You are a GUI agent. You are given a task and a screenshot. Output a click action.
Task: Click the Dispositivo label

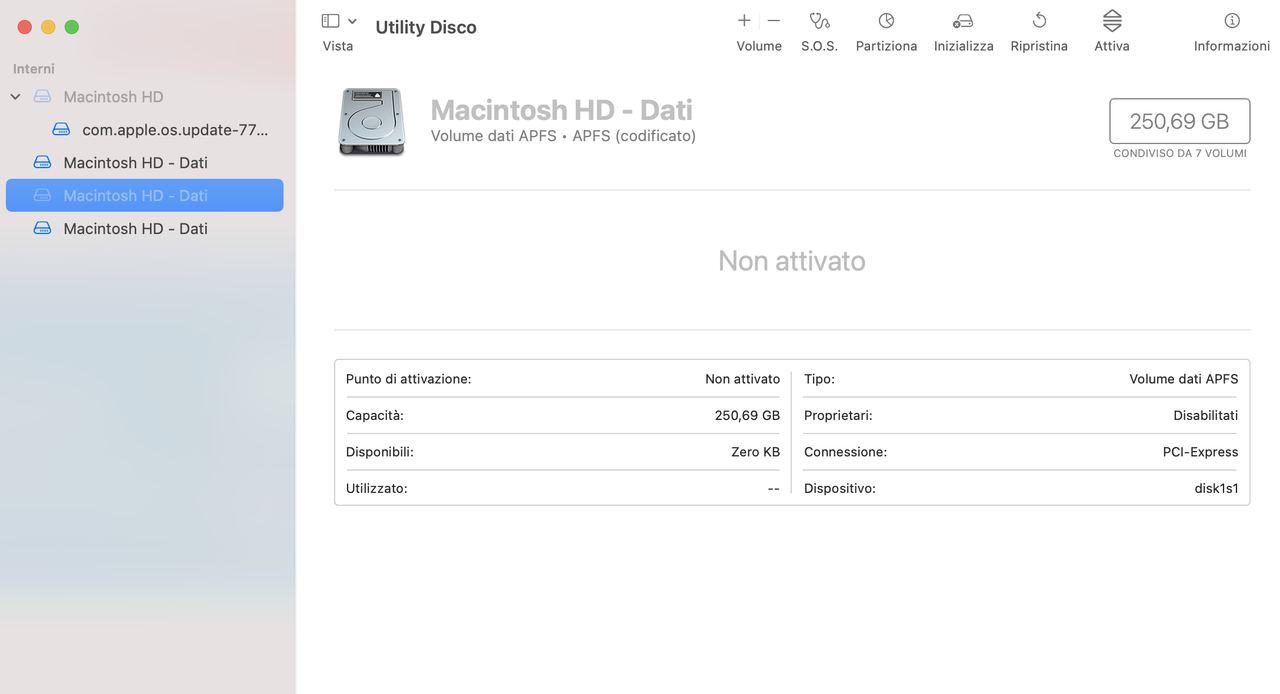click(x=840, y=489)
